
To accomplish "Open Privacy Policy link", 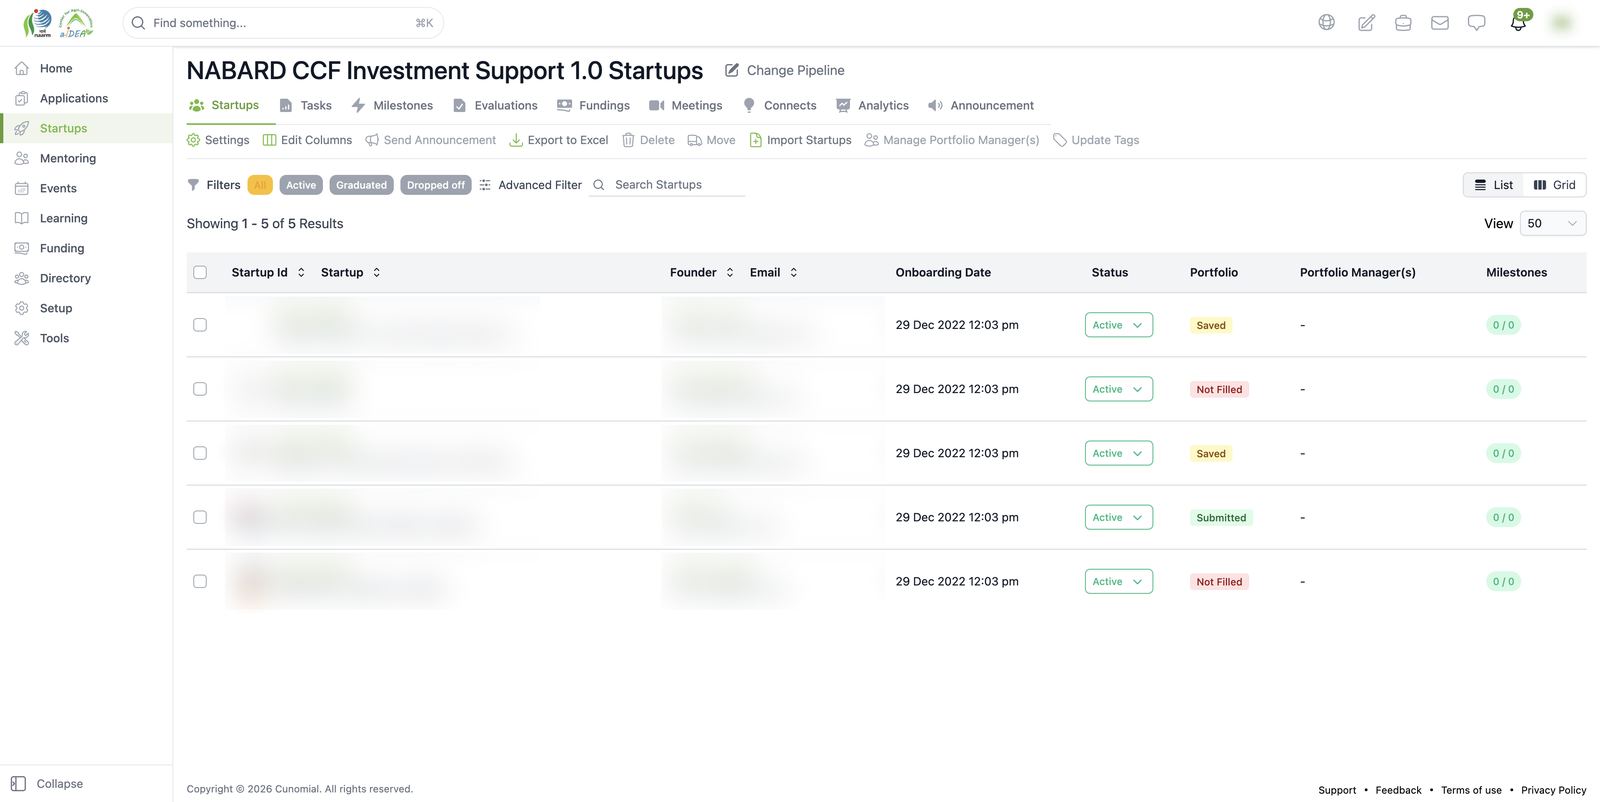I will (x=1553, y=790).
